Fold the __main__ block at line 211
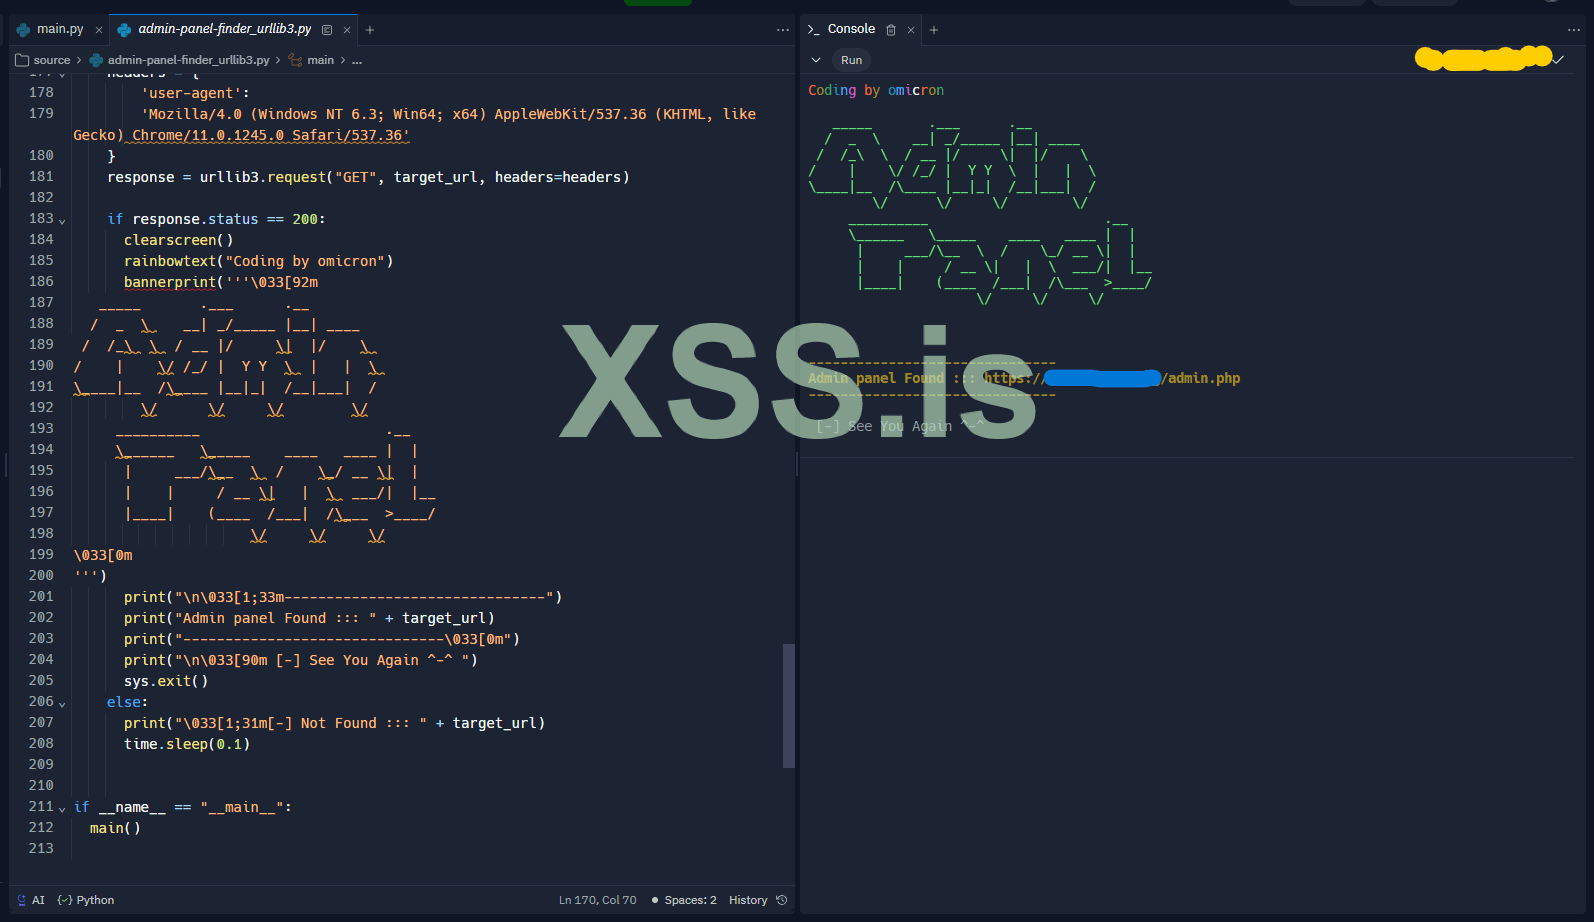 coord(62,809)
